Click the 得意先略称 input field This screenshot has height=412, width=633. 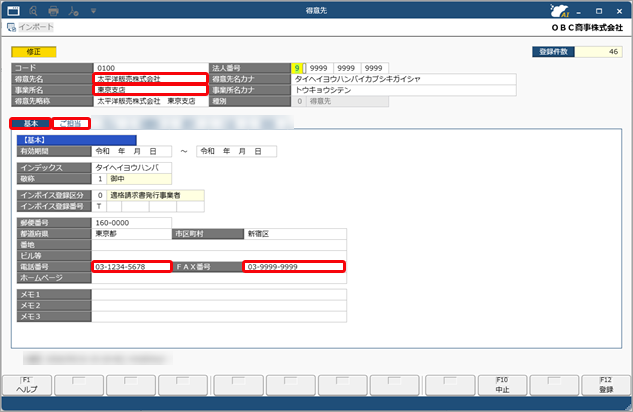[151, 101]
